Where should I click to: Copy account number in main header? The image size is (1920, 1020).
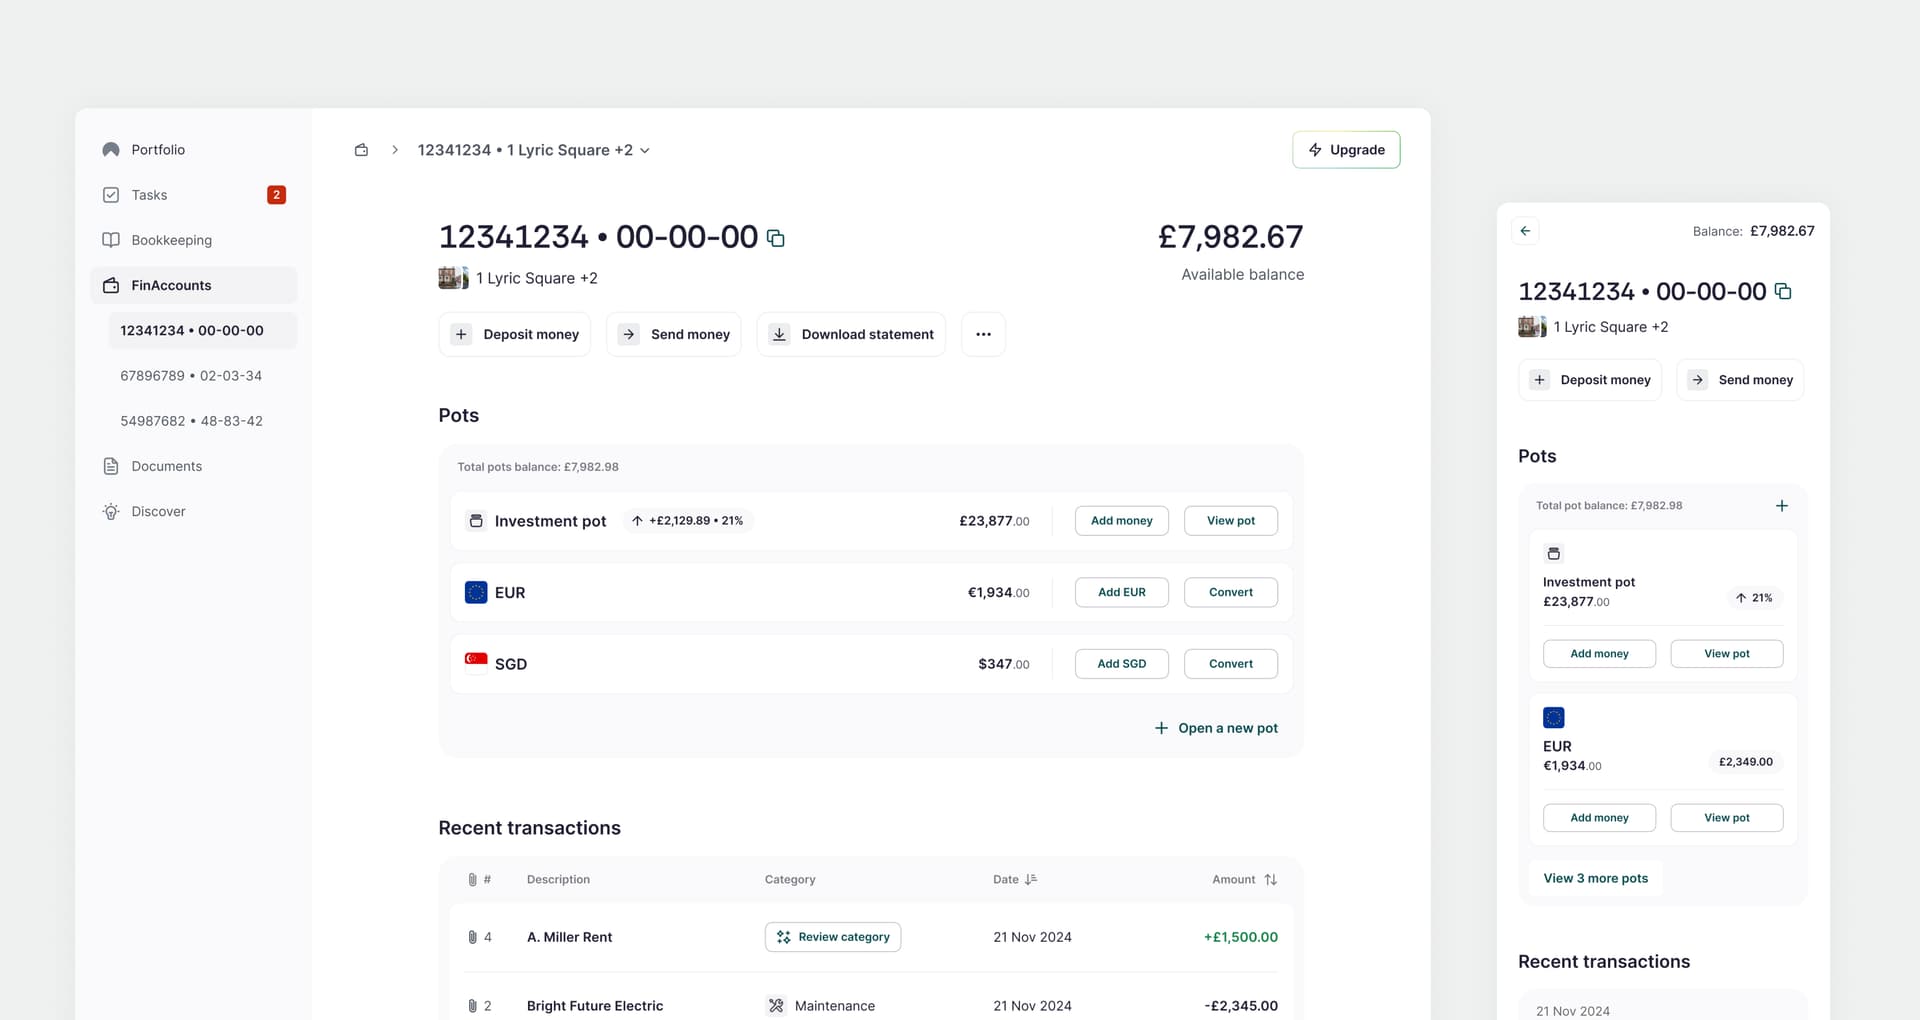pyautogui.click(x=775, y=238)
